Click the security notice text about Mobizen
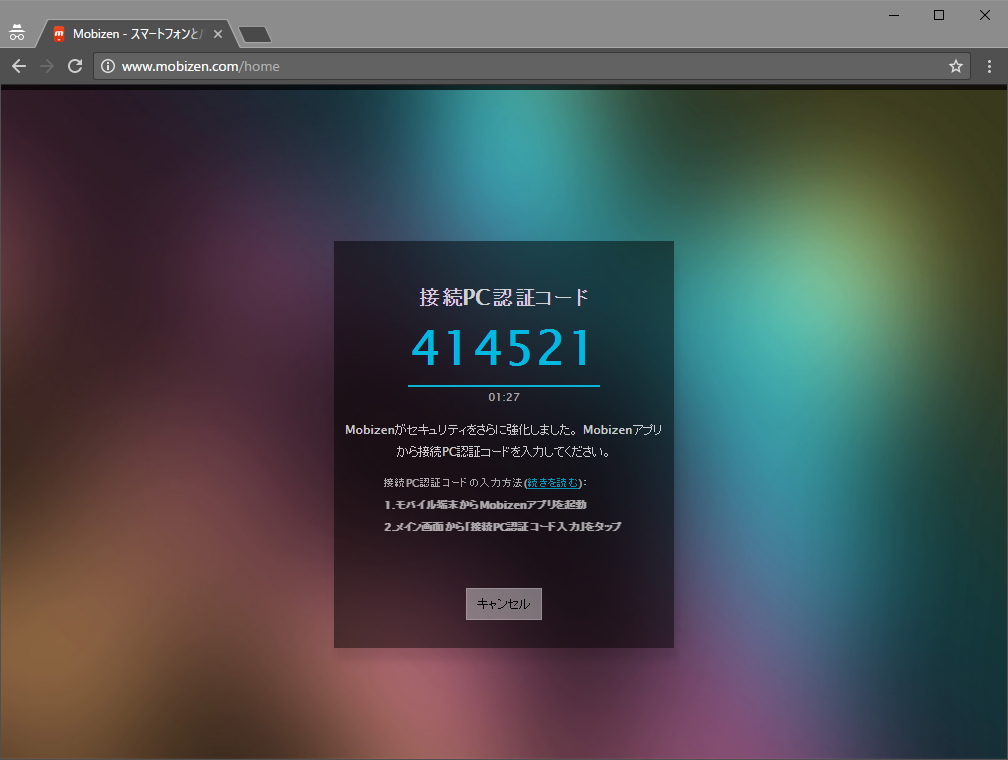The height and width of the screenshot is (760, 1008). pos(503,440)
